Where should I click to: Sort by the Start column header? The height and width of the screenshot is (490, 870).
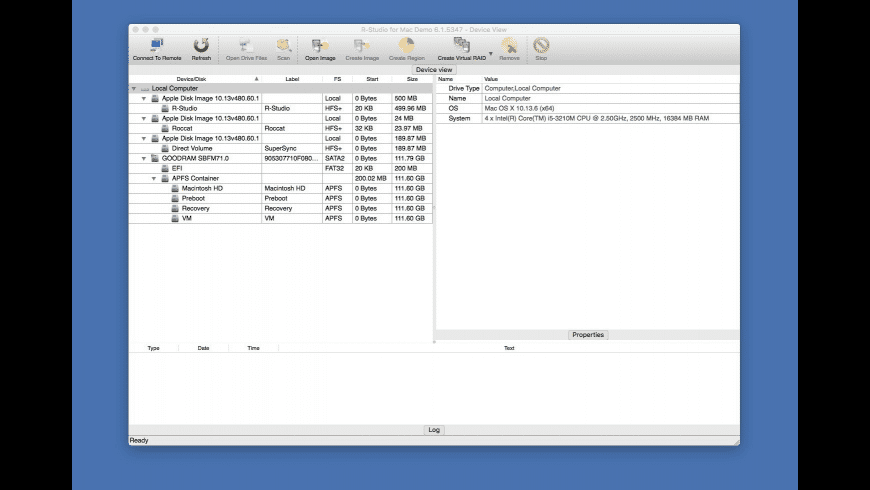pos(372,79)
